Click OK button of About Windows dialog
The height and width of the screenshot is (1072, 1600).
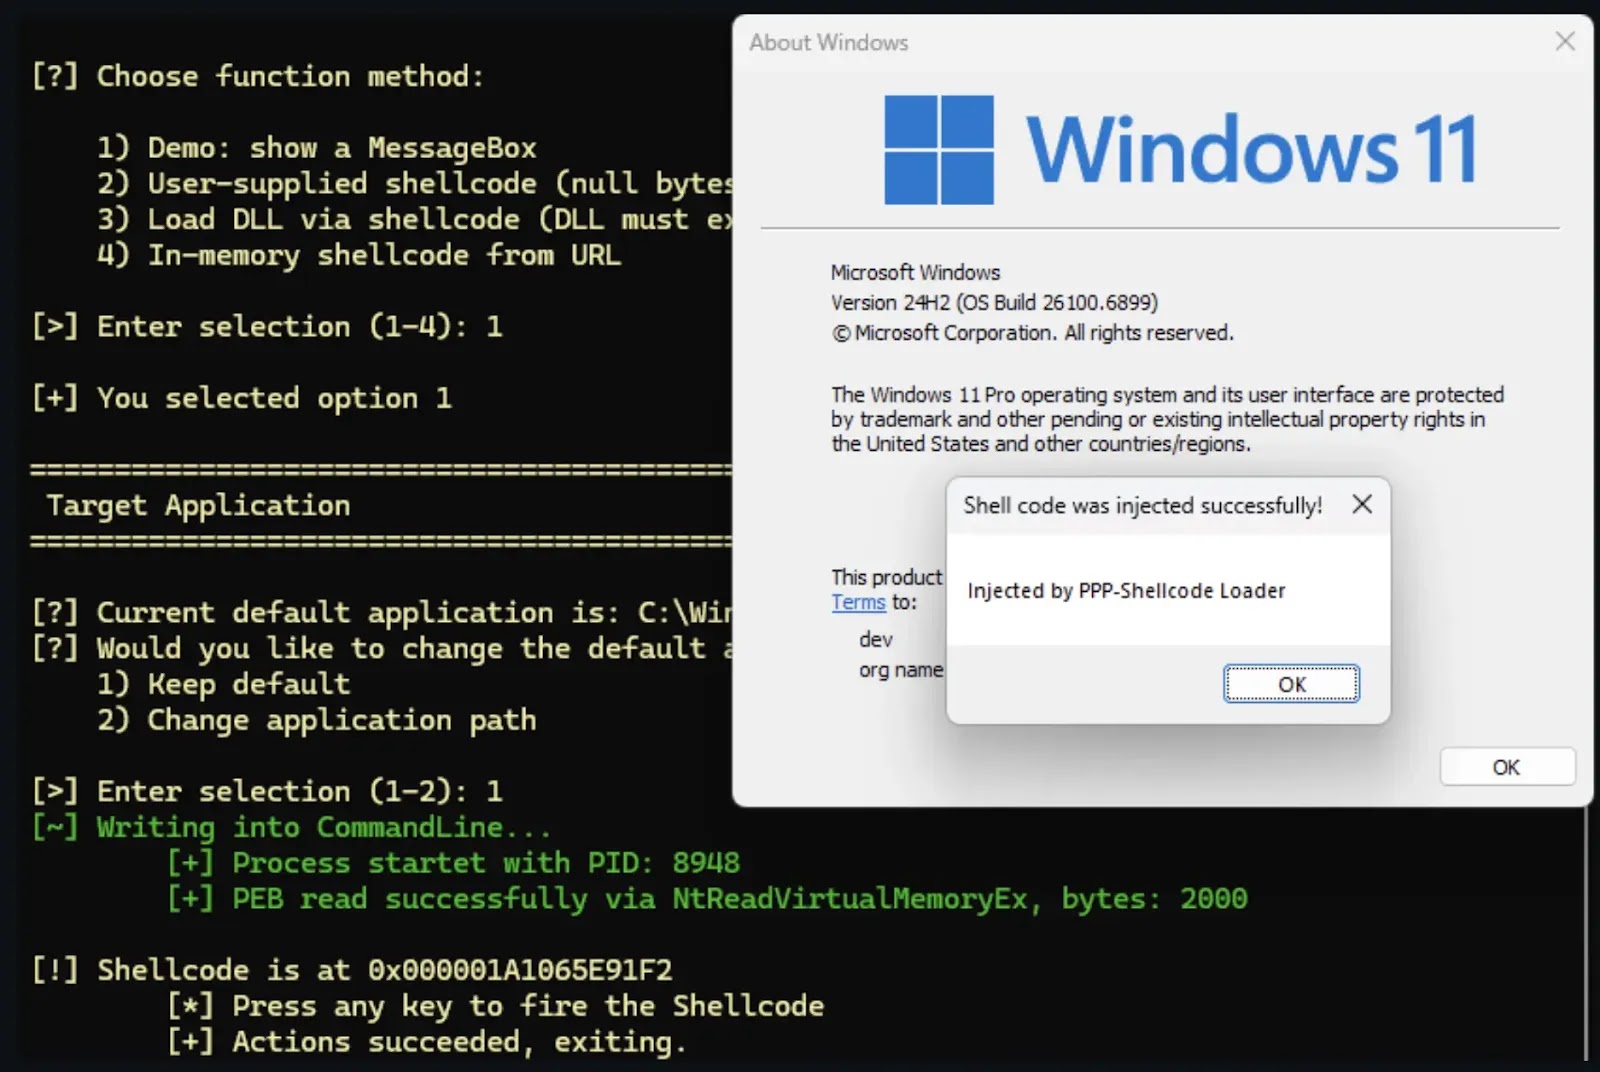(1507, 767)
